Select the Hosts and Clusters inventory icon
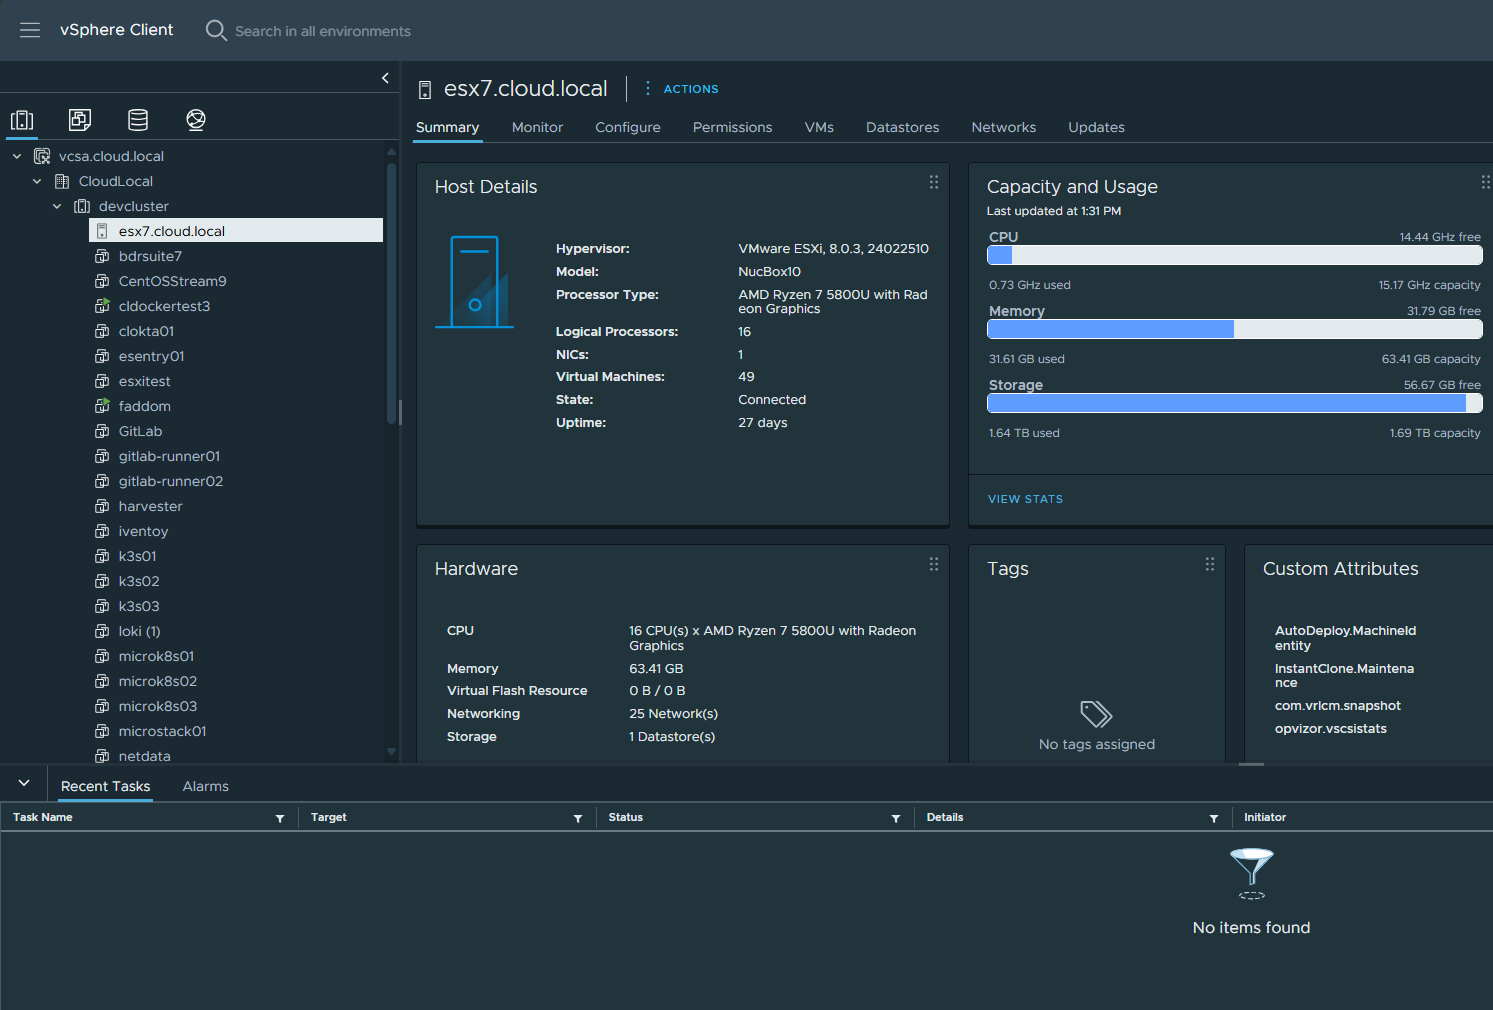 22,121
